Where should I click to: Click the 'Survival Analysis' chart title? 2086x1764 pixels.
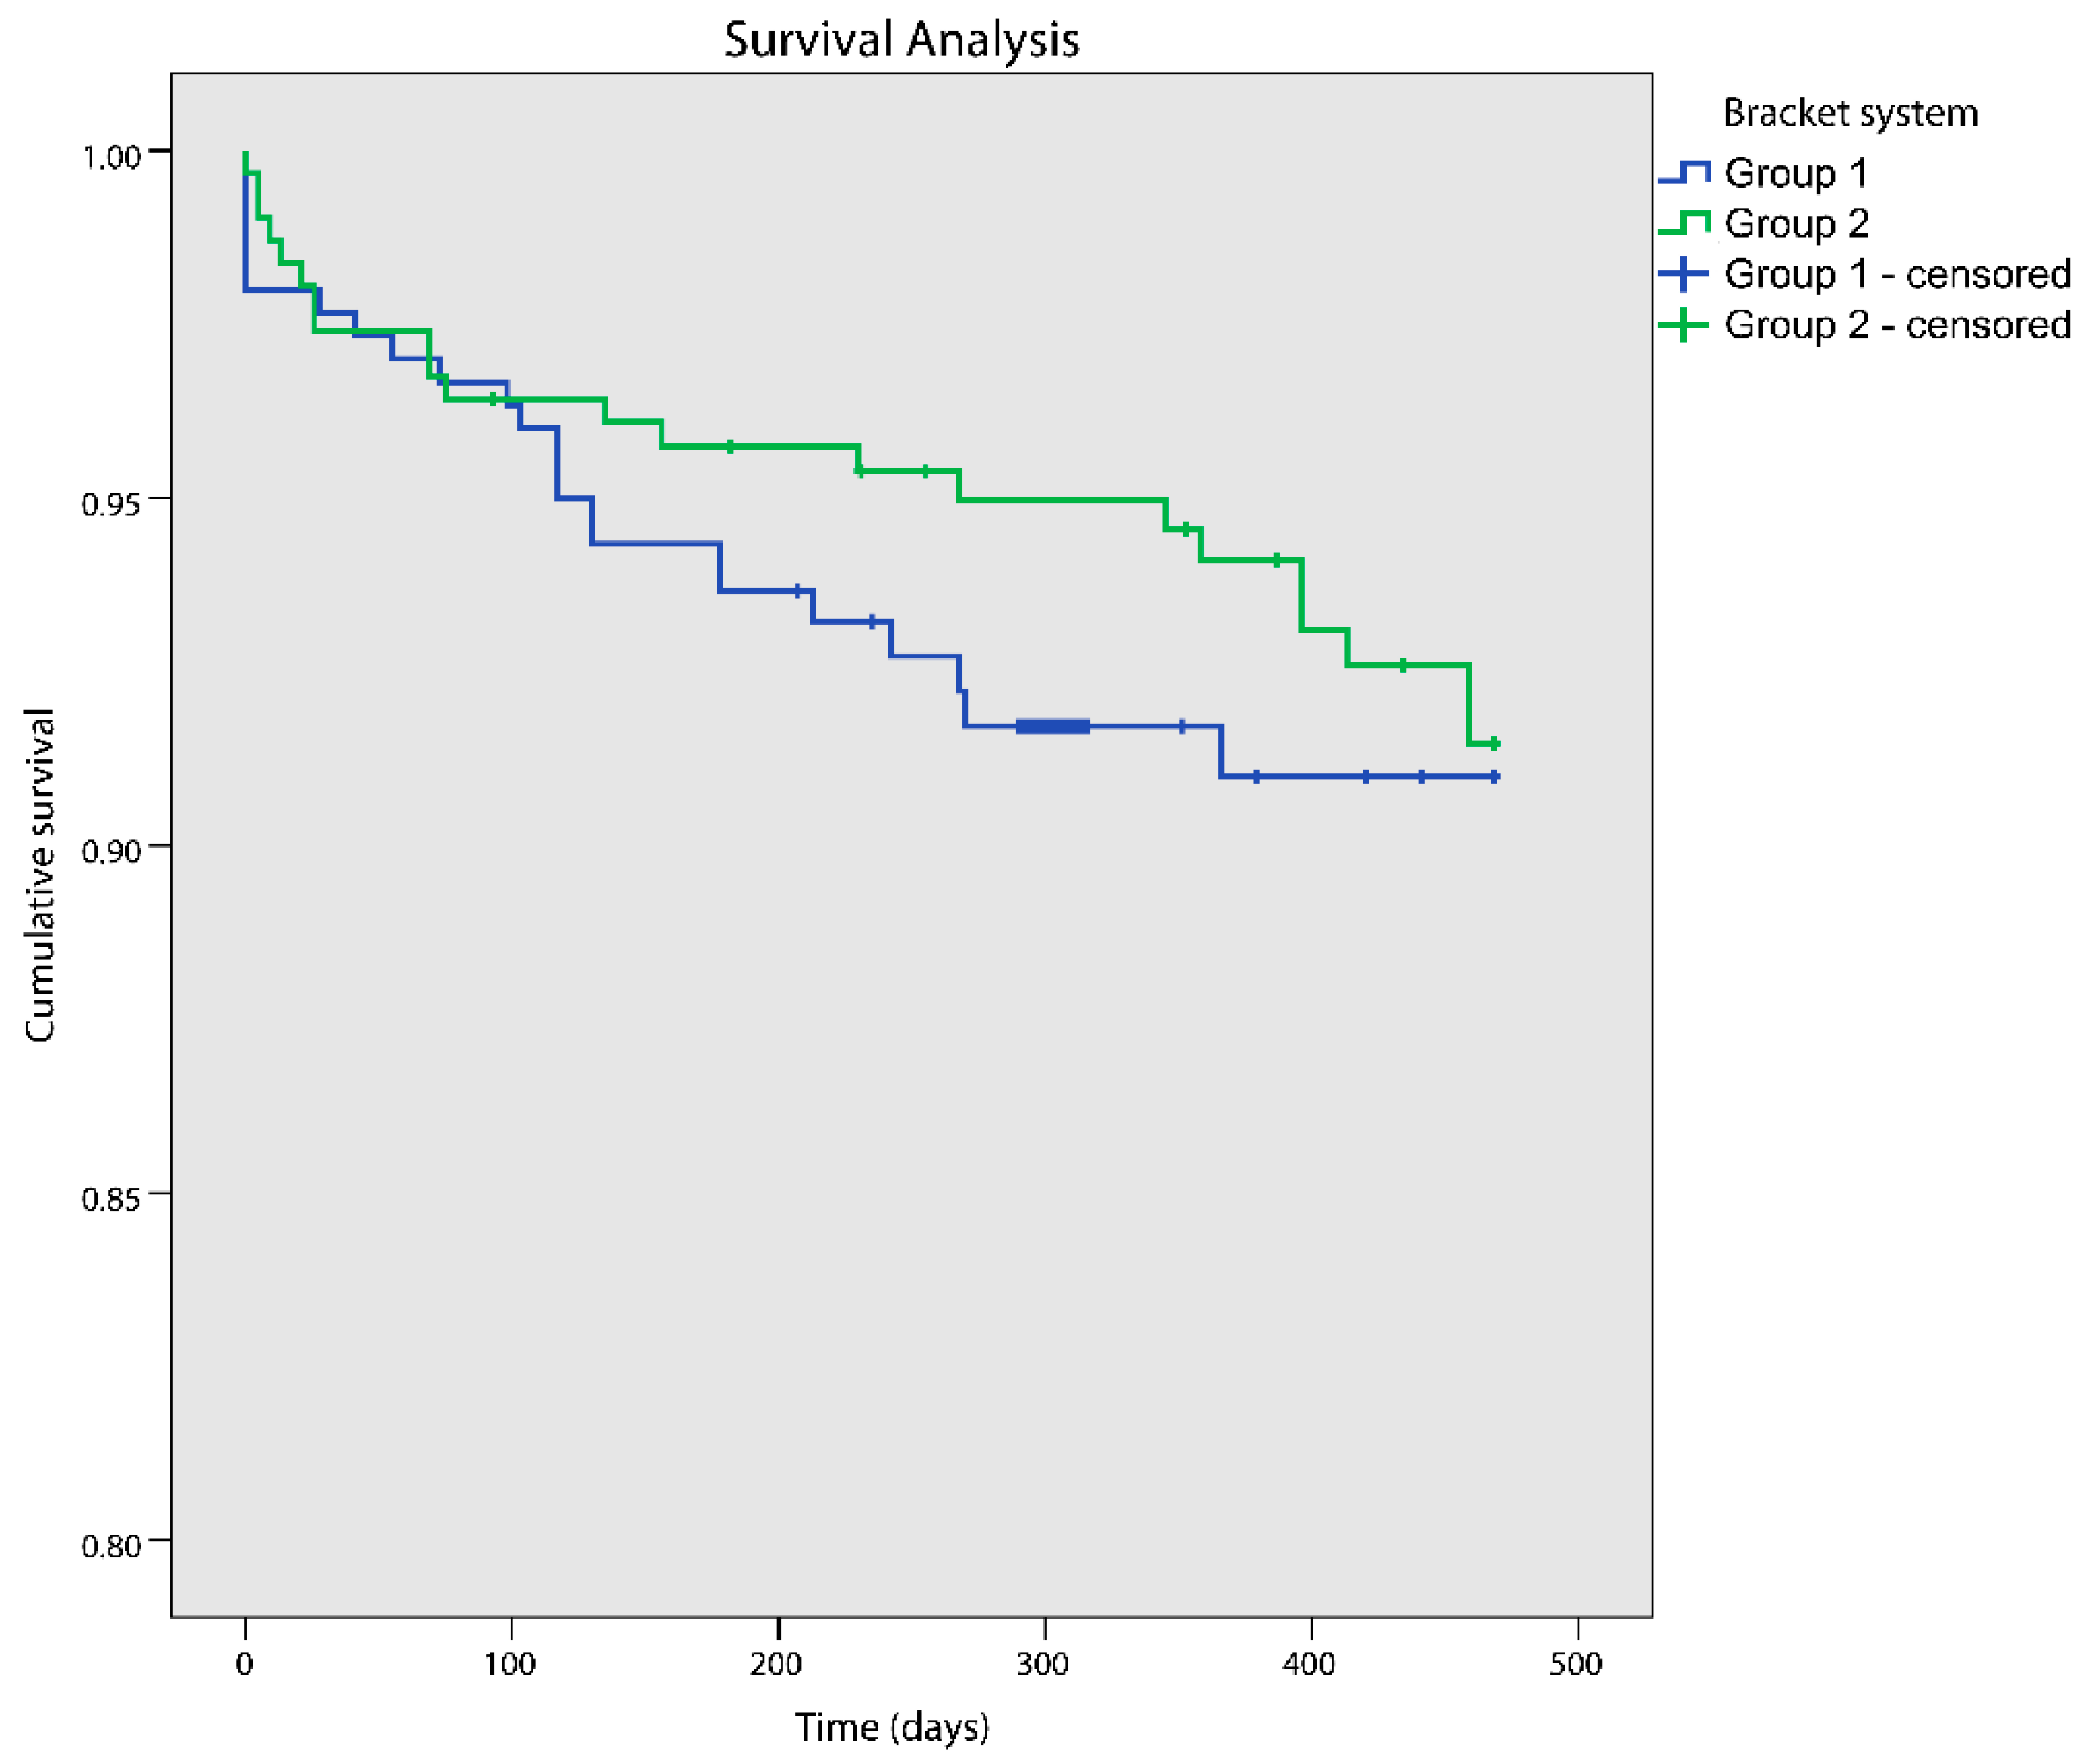coord(901,40)
